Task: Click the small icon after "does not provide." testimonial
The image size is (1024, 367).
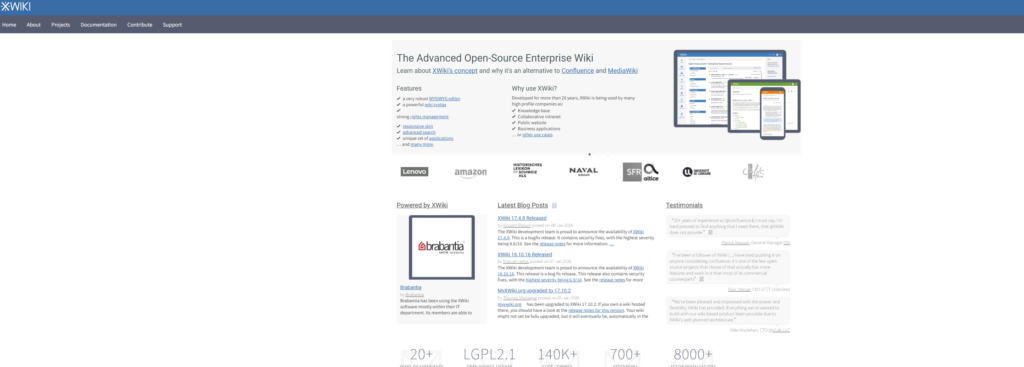Action: click(x=711, y=232)
